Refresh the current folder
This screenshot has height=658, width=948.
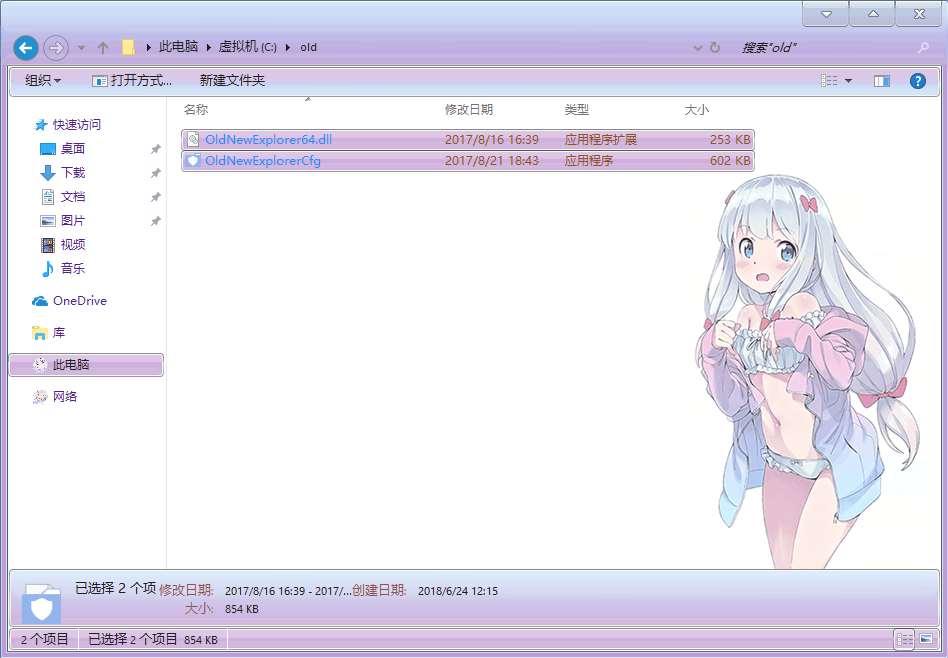(715, 47)
